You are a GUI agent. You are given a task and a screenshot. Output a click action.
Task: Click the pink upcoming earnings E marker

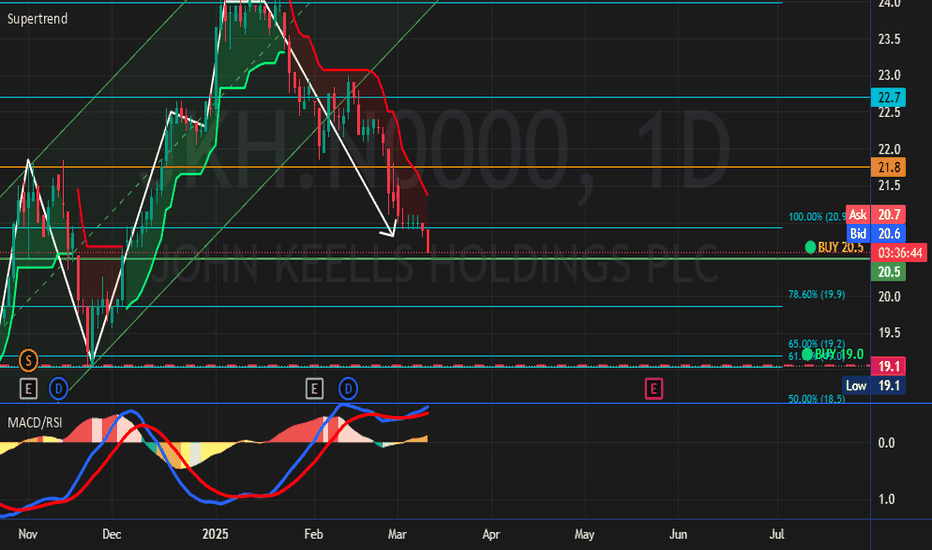click(654, 389)
